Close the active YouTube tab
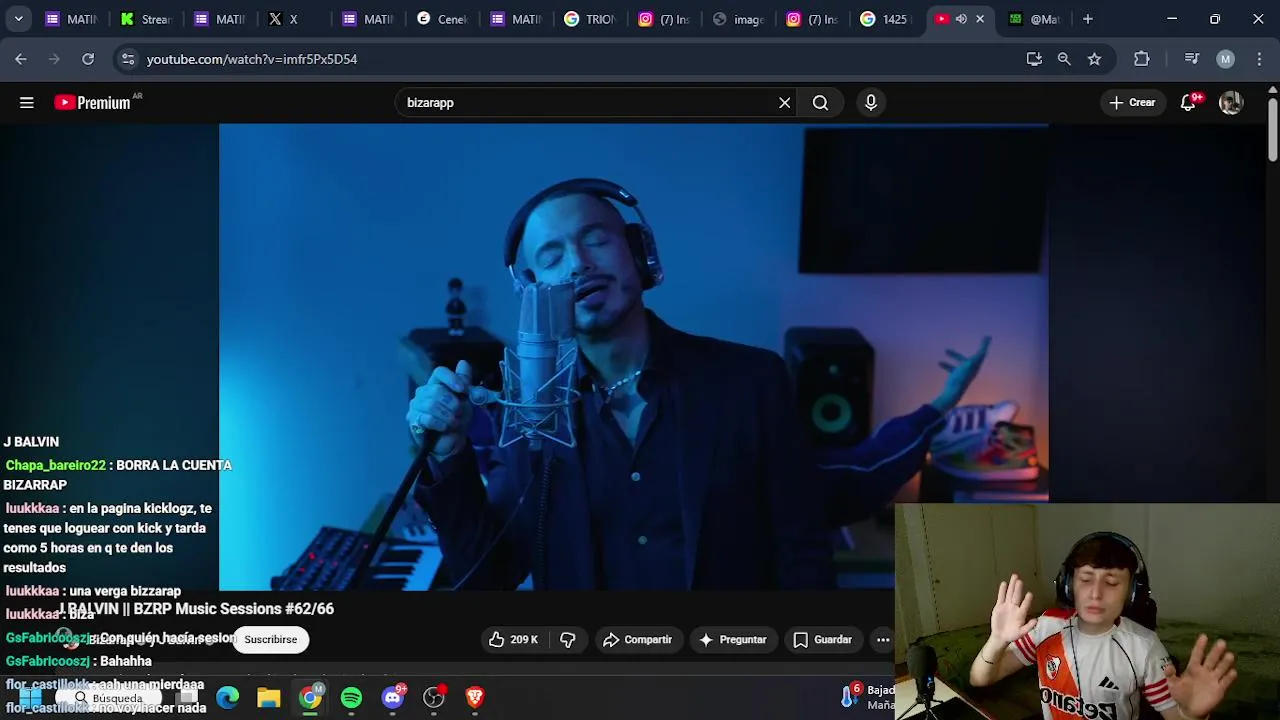The width and height of the screenshot is (1280, 720). [x=980, y=19]
